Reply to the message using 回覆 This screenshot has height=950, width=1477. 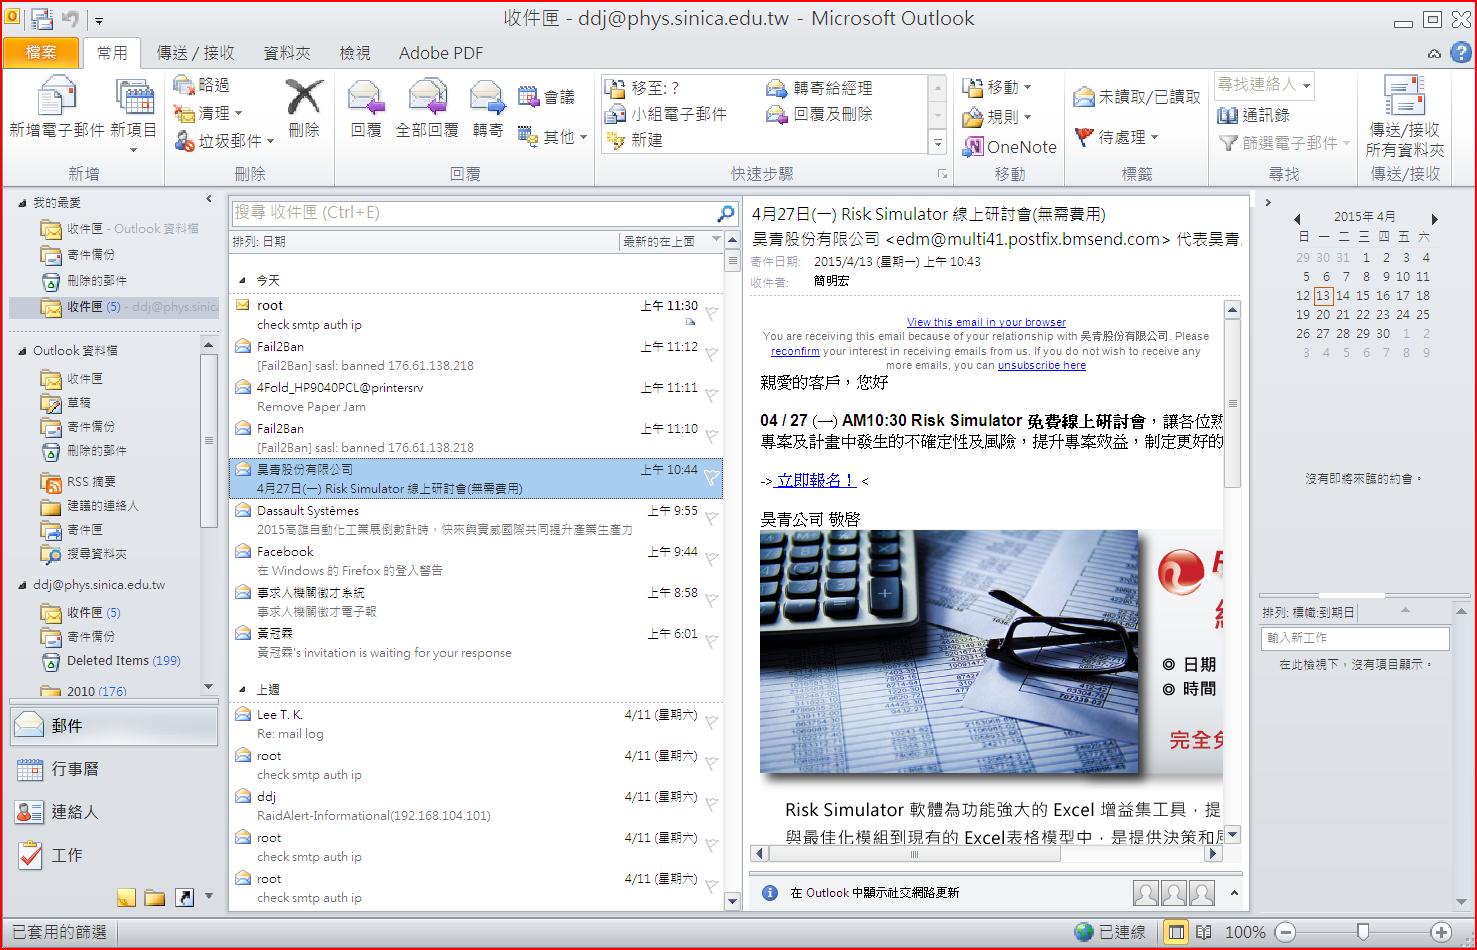click(x=366, y=108)
